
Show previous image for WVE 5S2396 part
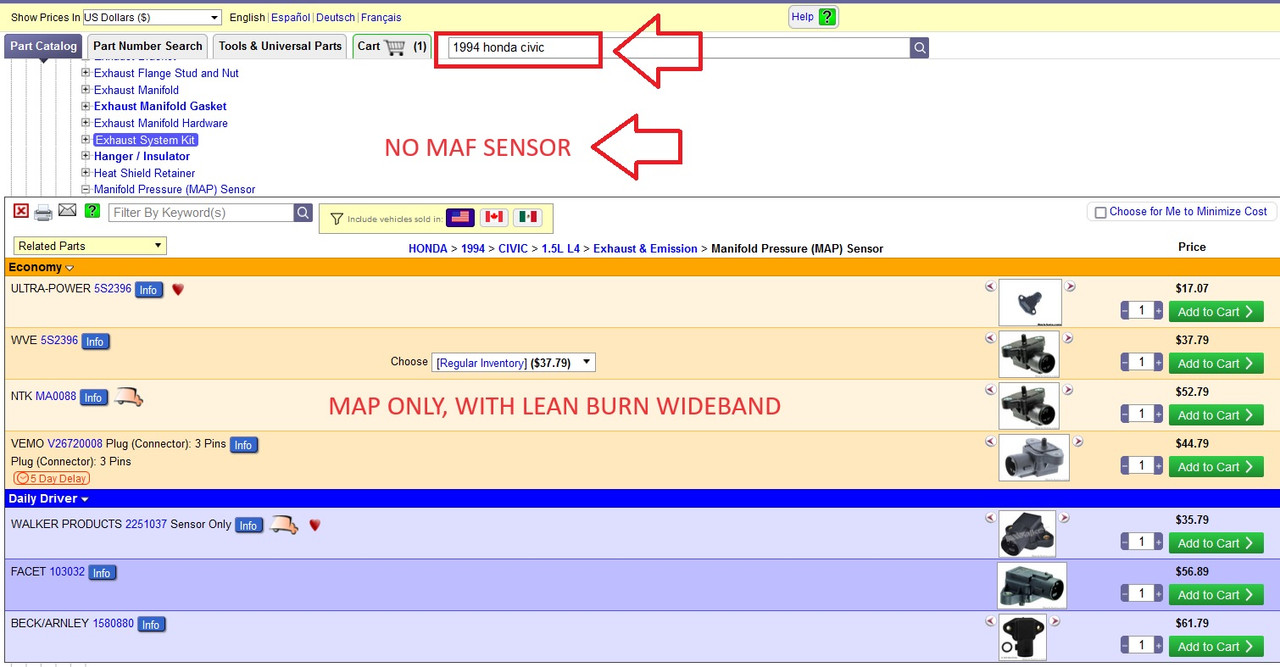[x=990, y=338]
